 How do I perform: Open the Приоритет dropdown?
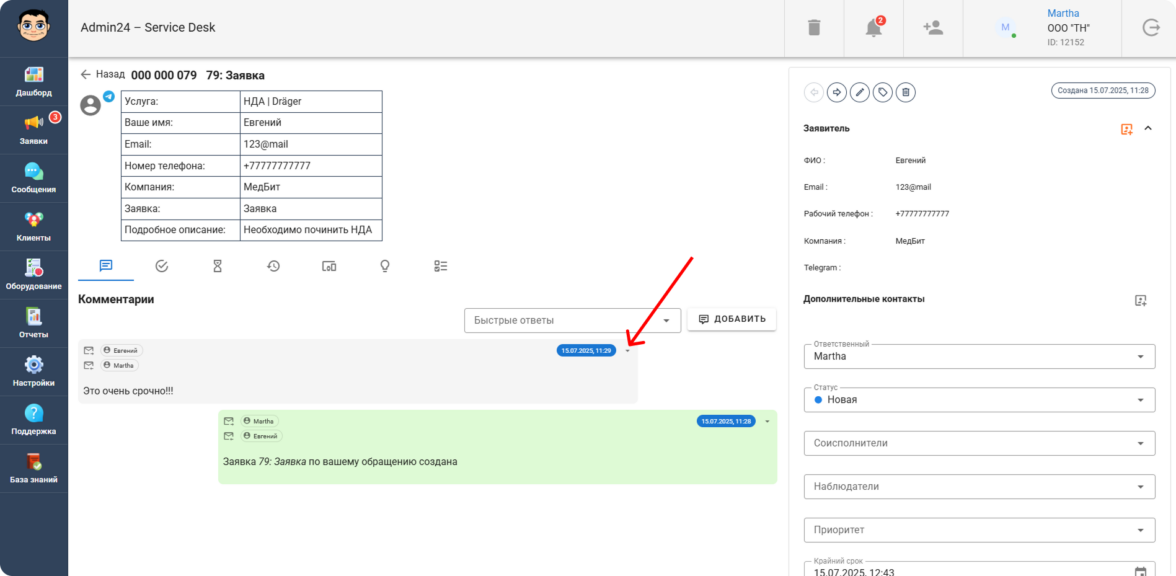[980, 530]
